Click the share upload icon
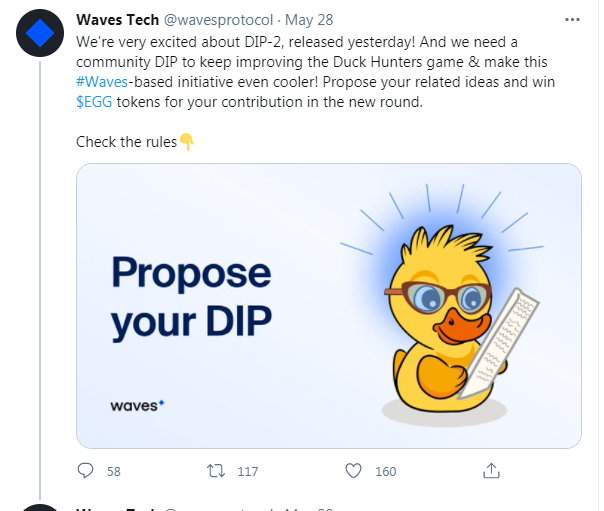Image resolution: width=604 pixels, height=511 pixels. pos(491,471)
